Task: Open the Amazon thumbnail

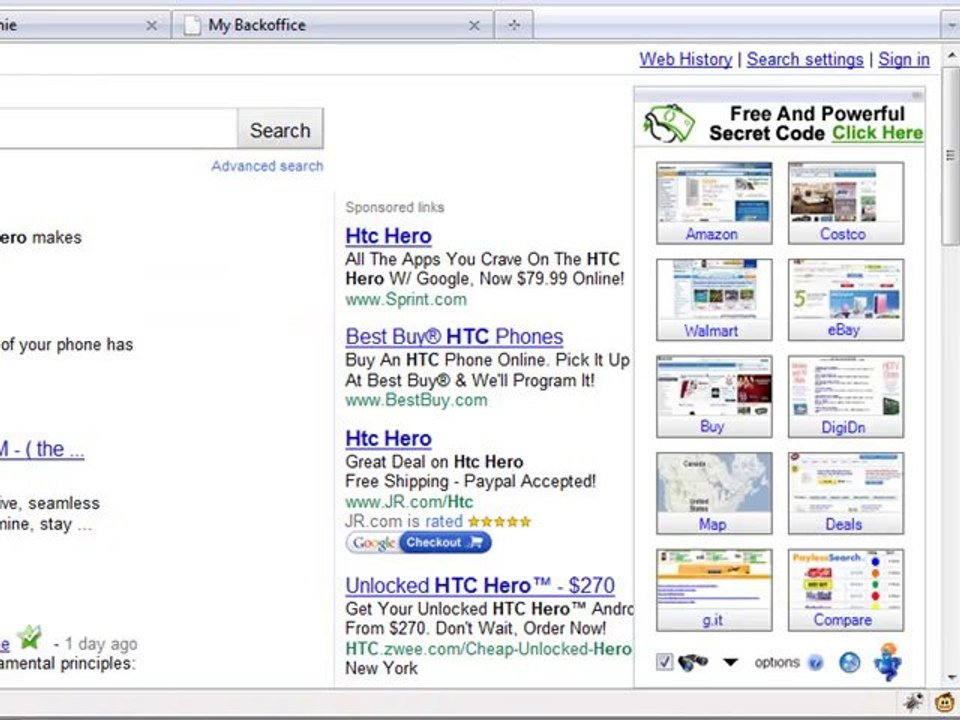Action: click(714, 203)
